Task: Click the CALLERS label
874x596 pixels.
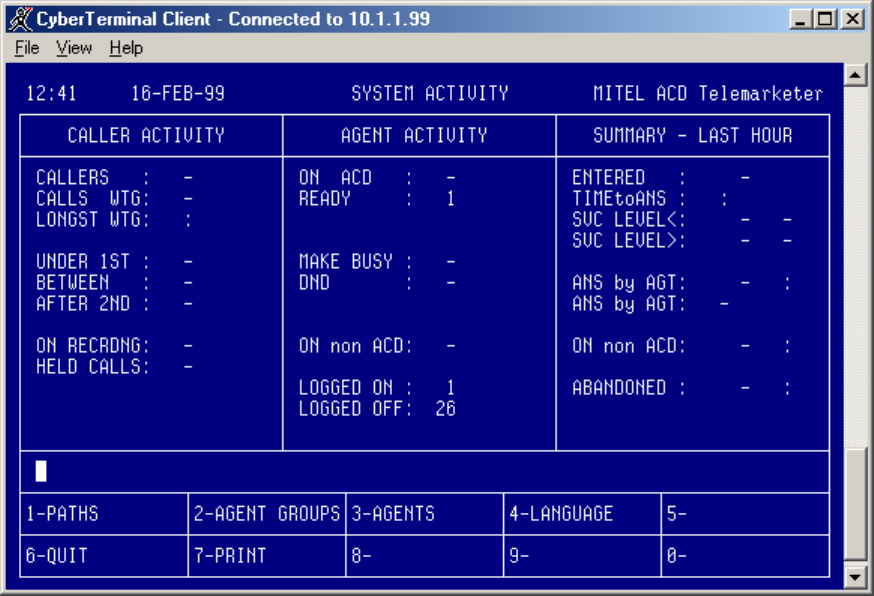Action: [72, 177]
